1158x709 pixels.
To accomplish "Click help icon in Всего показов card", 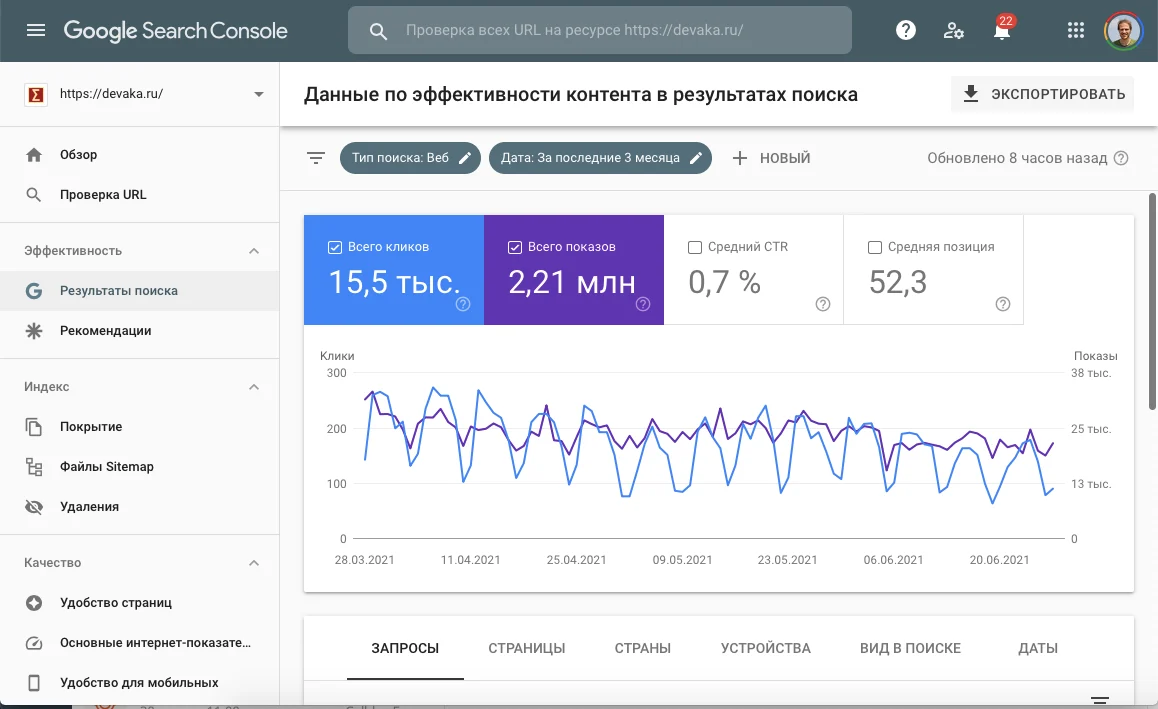I will [x=643, y=304].
